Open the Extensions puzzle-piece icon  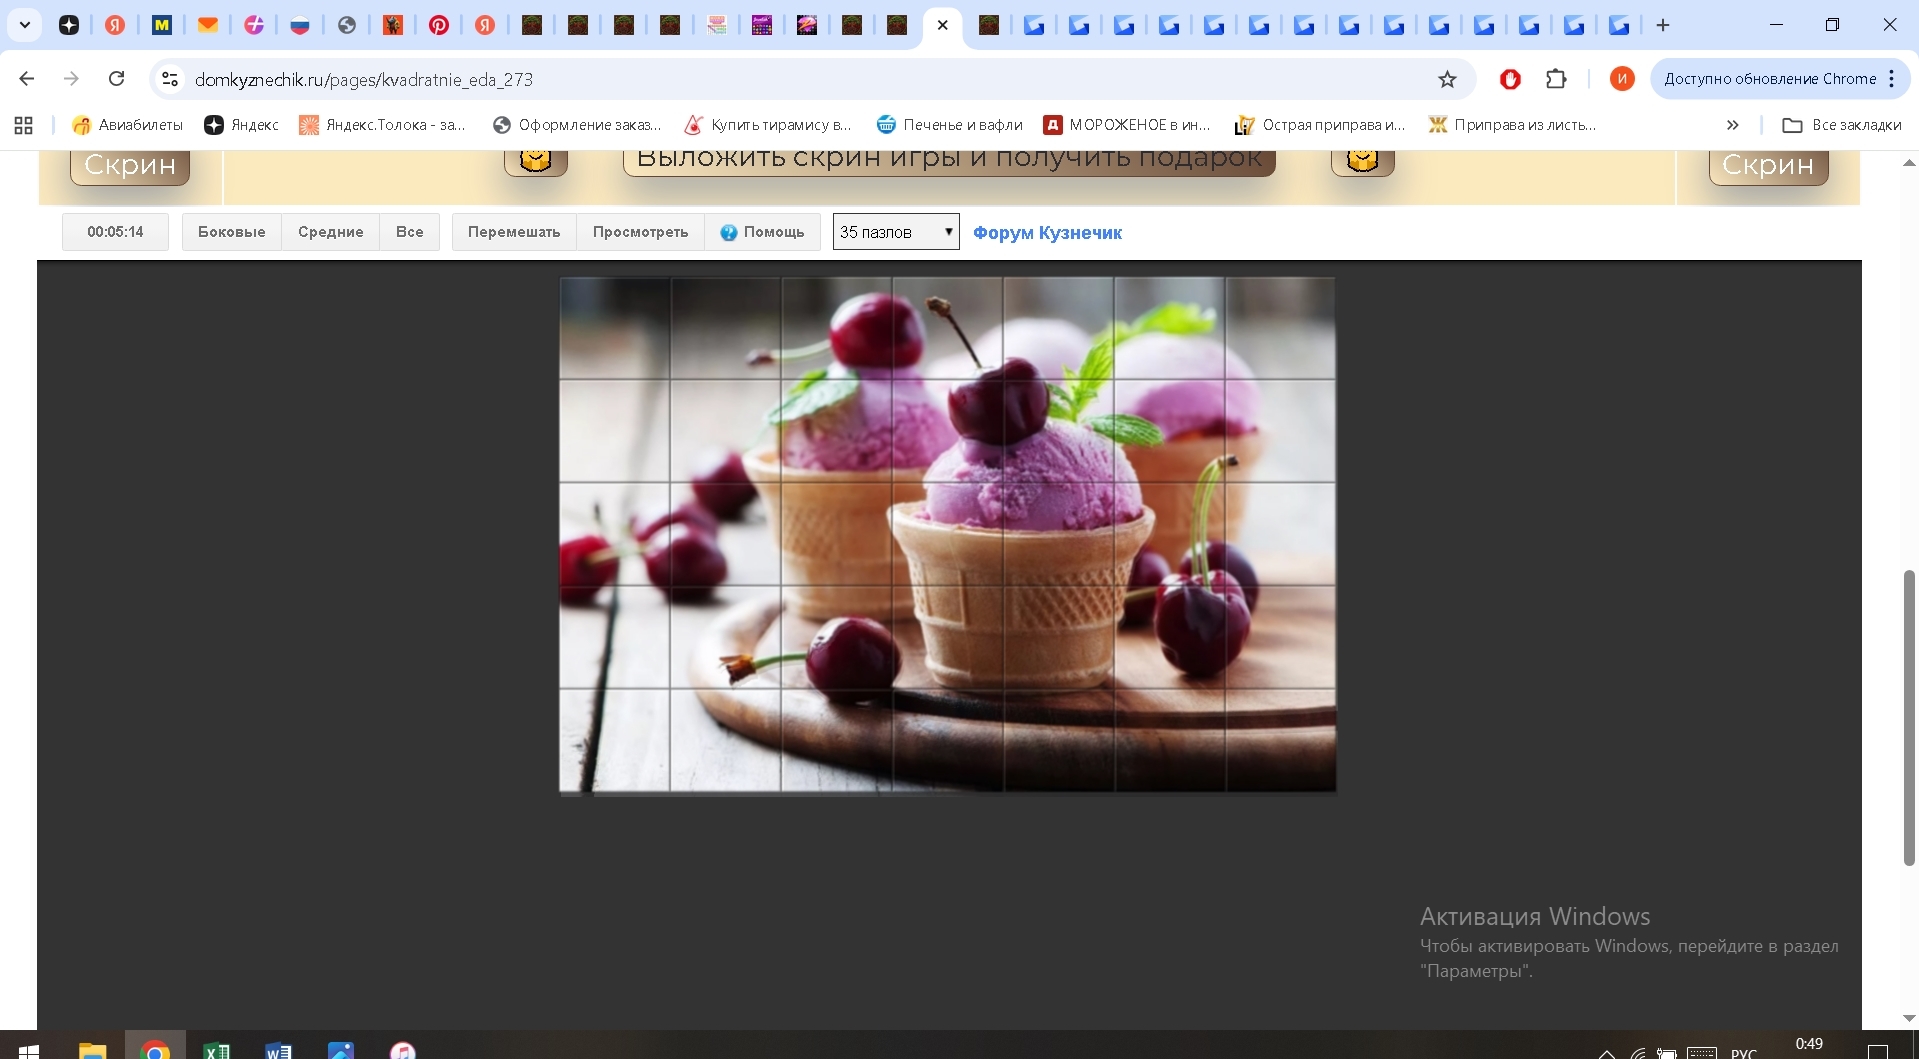[x=1556, y=79]
